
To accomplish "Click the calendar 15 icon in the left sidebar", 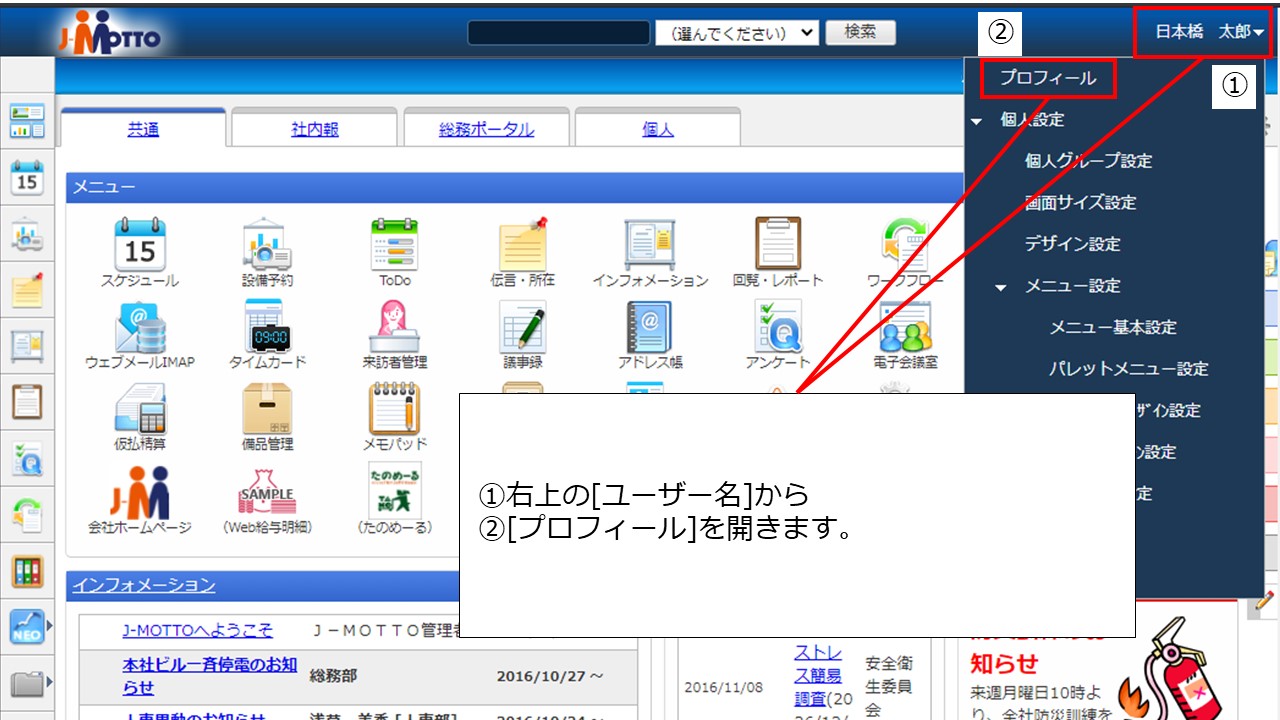I will 27,177.
